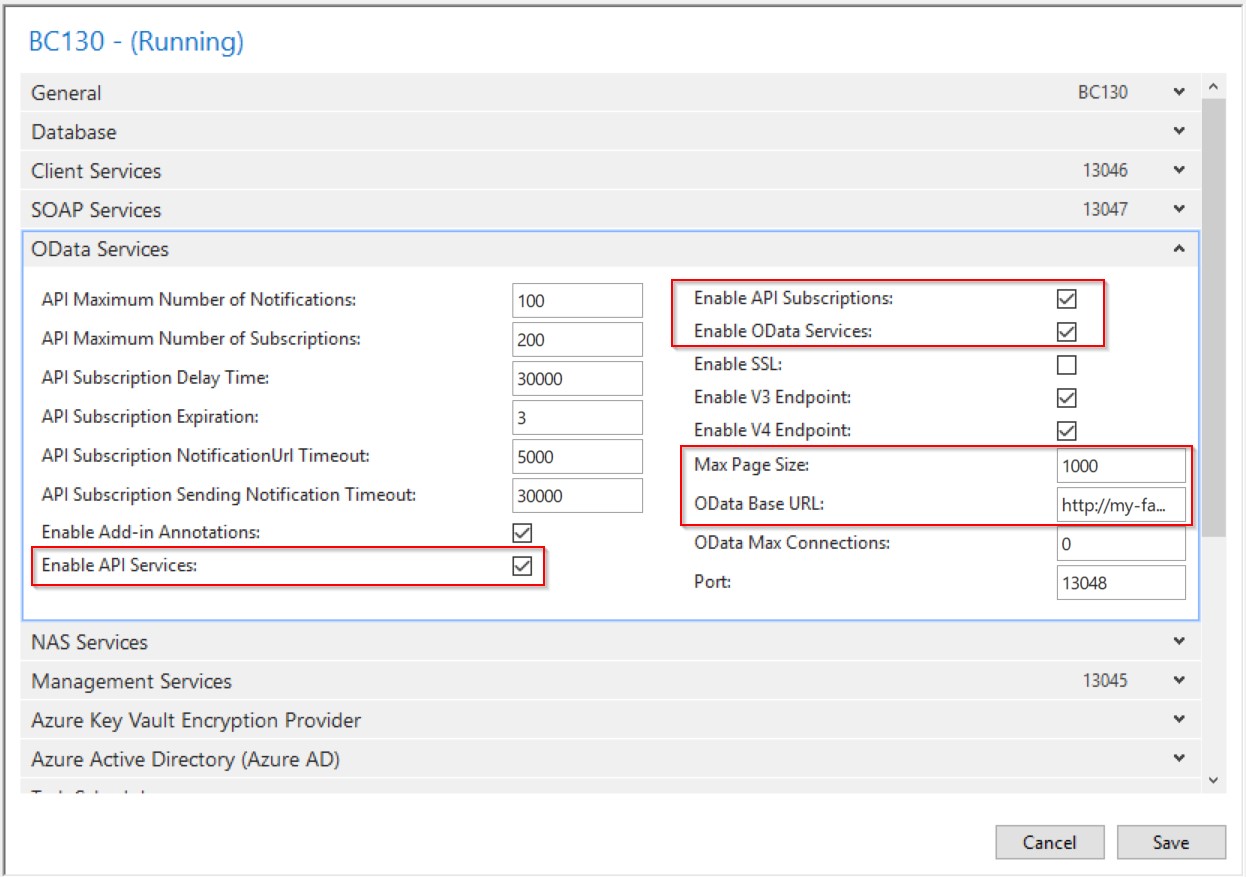Expand the Database section chevron
The height and width of the screenshot is (877, 1246).
point(1179,131)
